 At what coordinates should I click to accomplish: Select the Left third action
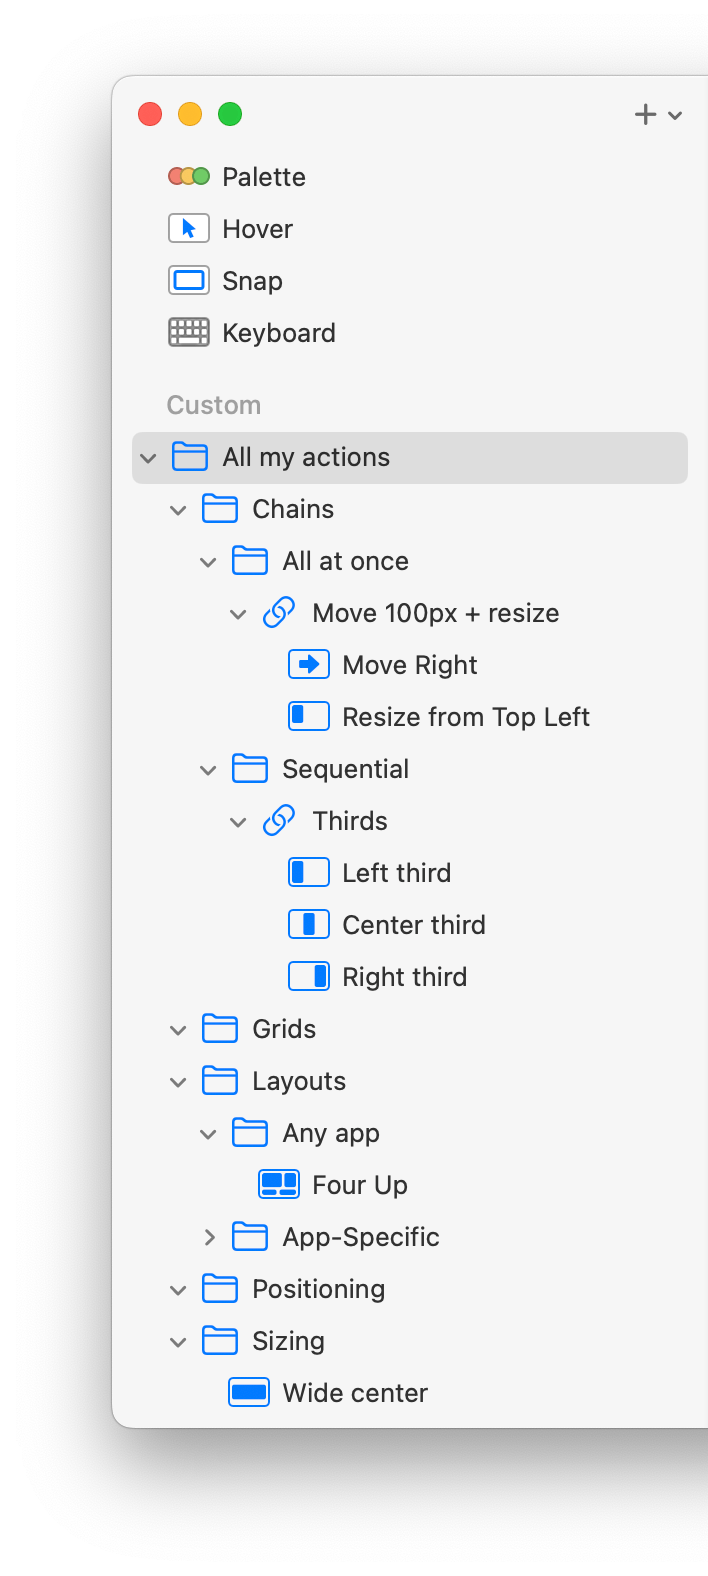(396, 873)
